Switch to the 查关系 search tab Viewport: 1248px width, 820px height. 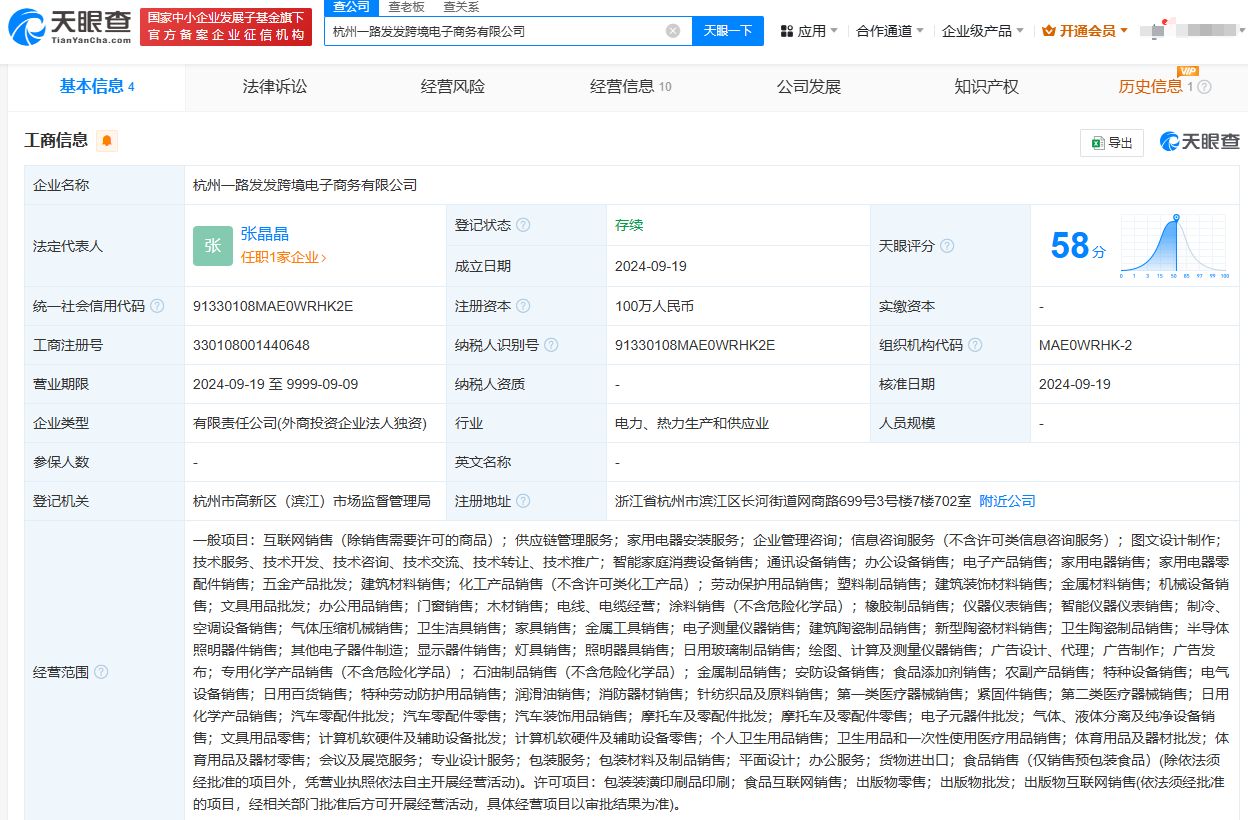(461, 7)
